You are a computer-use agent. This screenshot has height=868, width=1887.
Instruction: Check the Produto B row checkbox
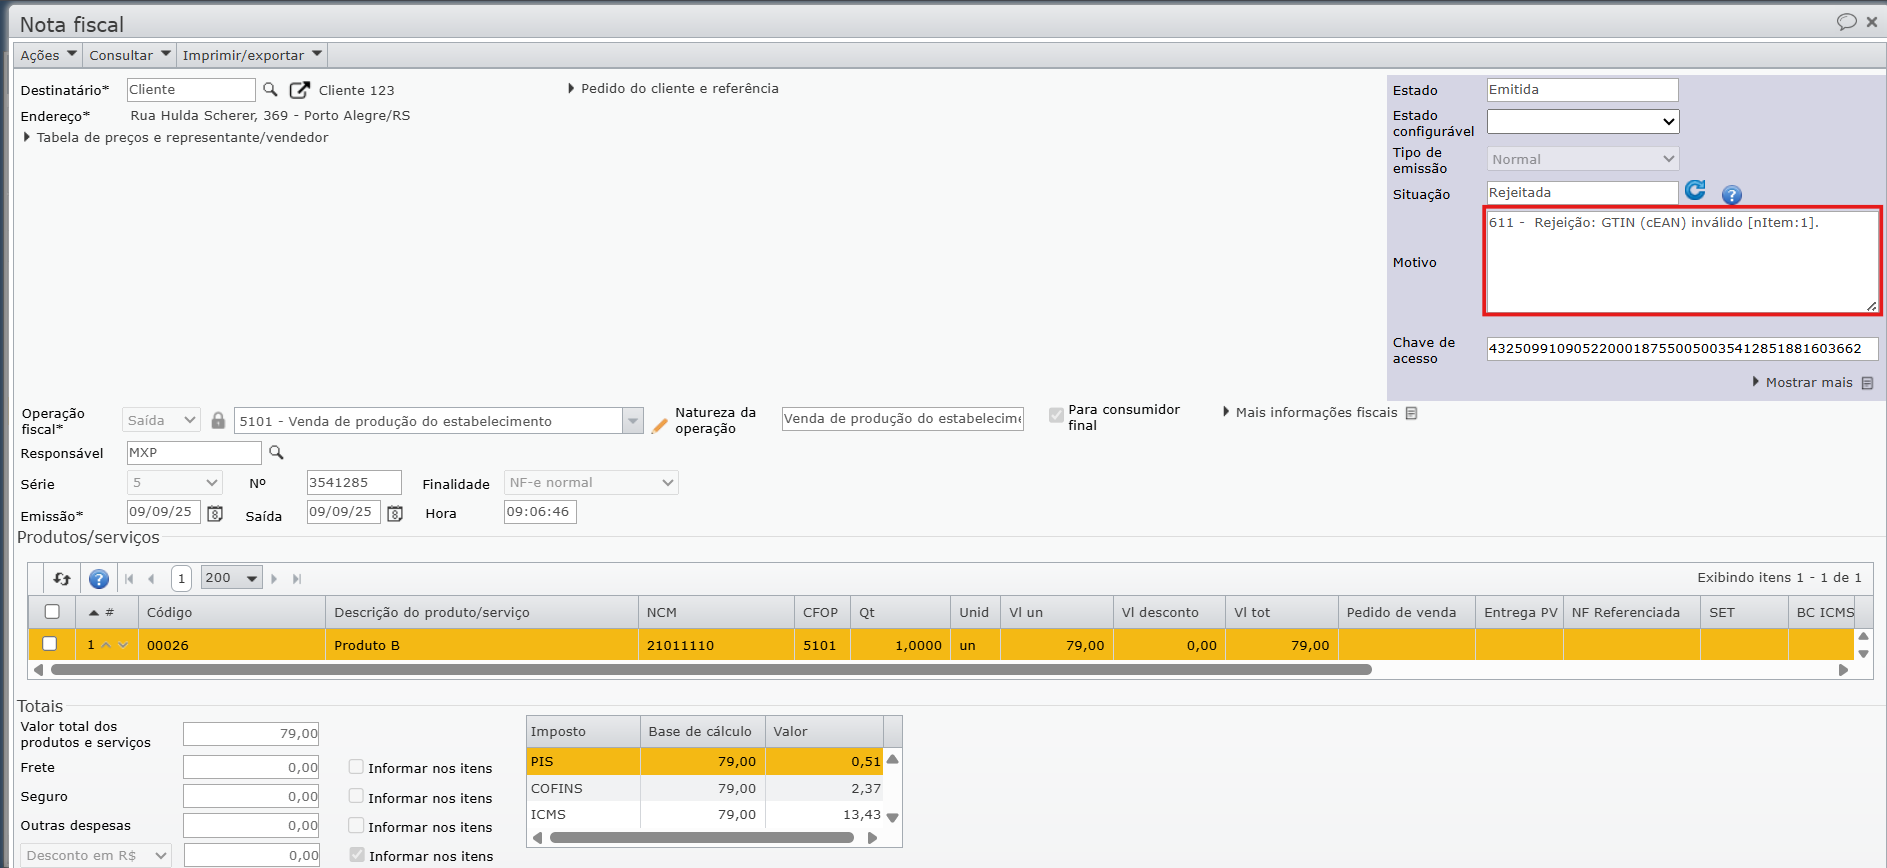[x=50, y=644]
